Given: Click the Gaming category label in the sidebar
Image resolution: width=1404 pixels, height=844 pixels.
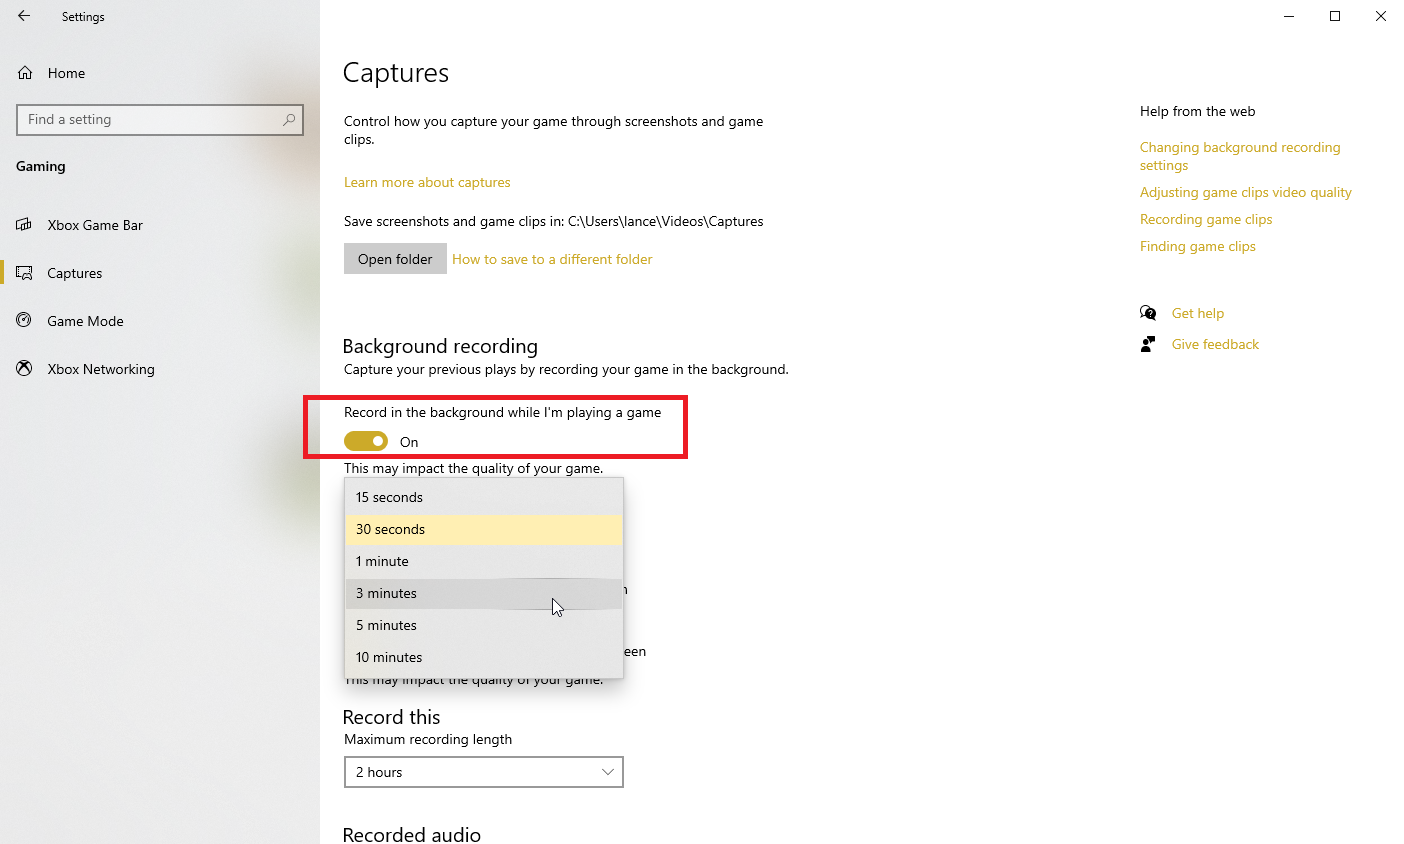Looking at the screenshot, I should click(x=41, y=166).
